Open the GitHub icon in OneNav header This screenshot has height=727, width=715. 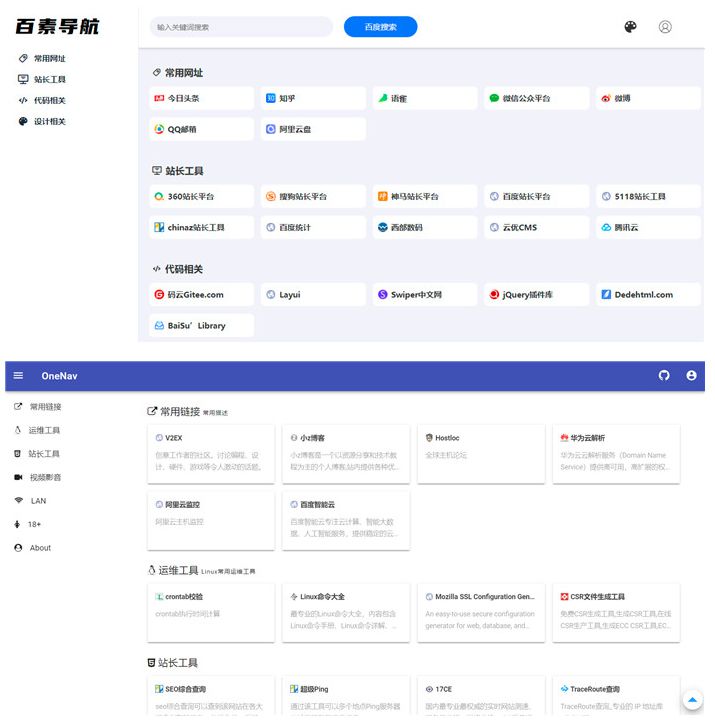click(x=664, y=376)
